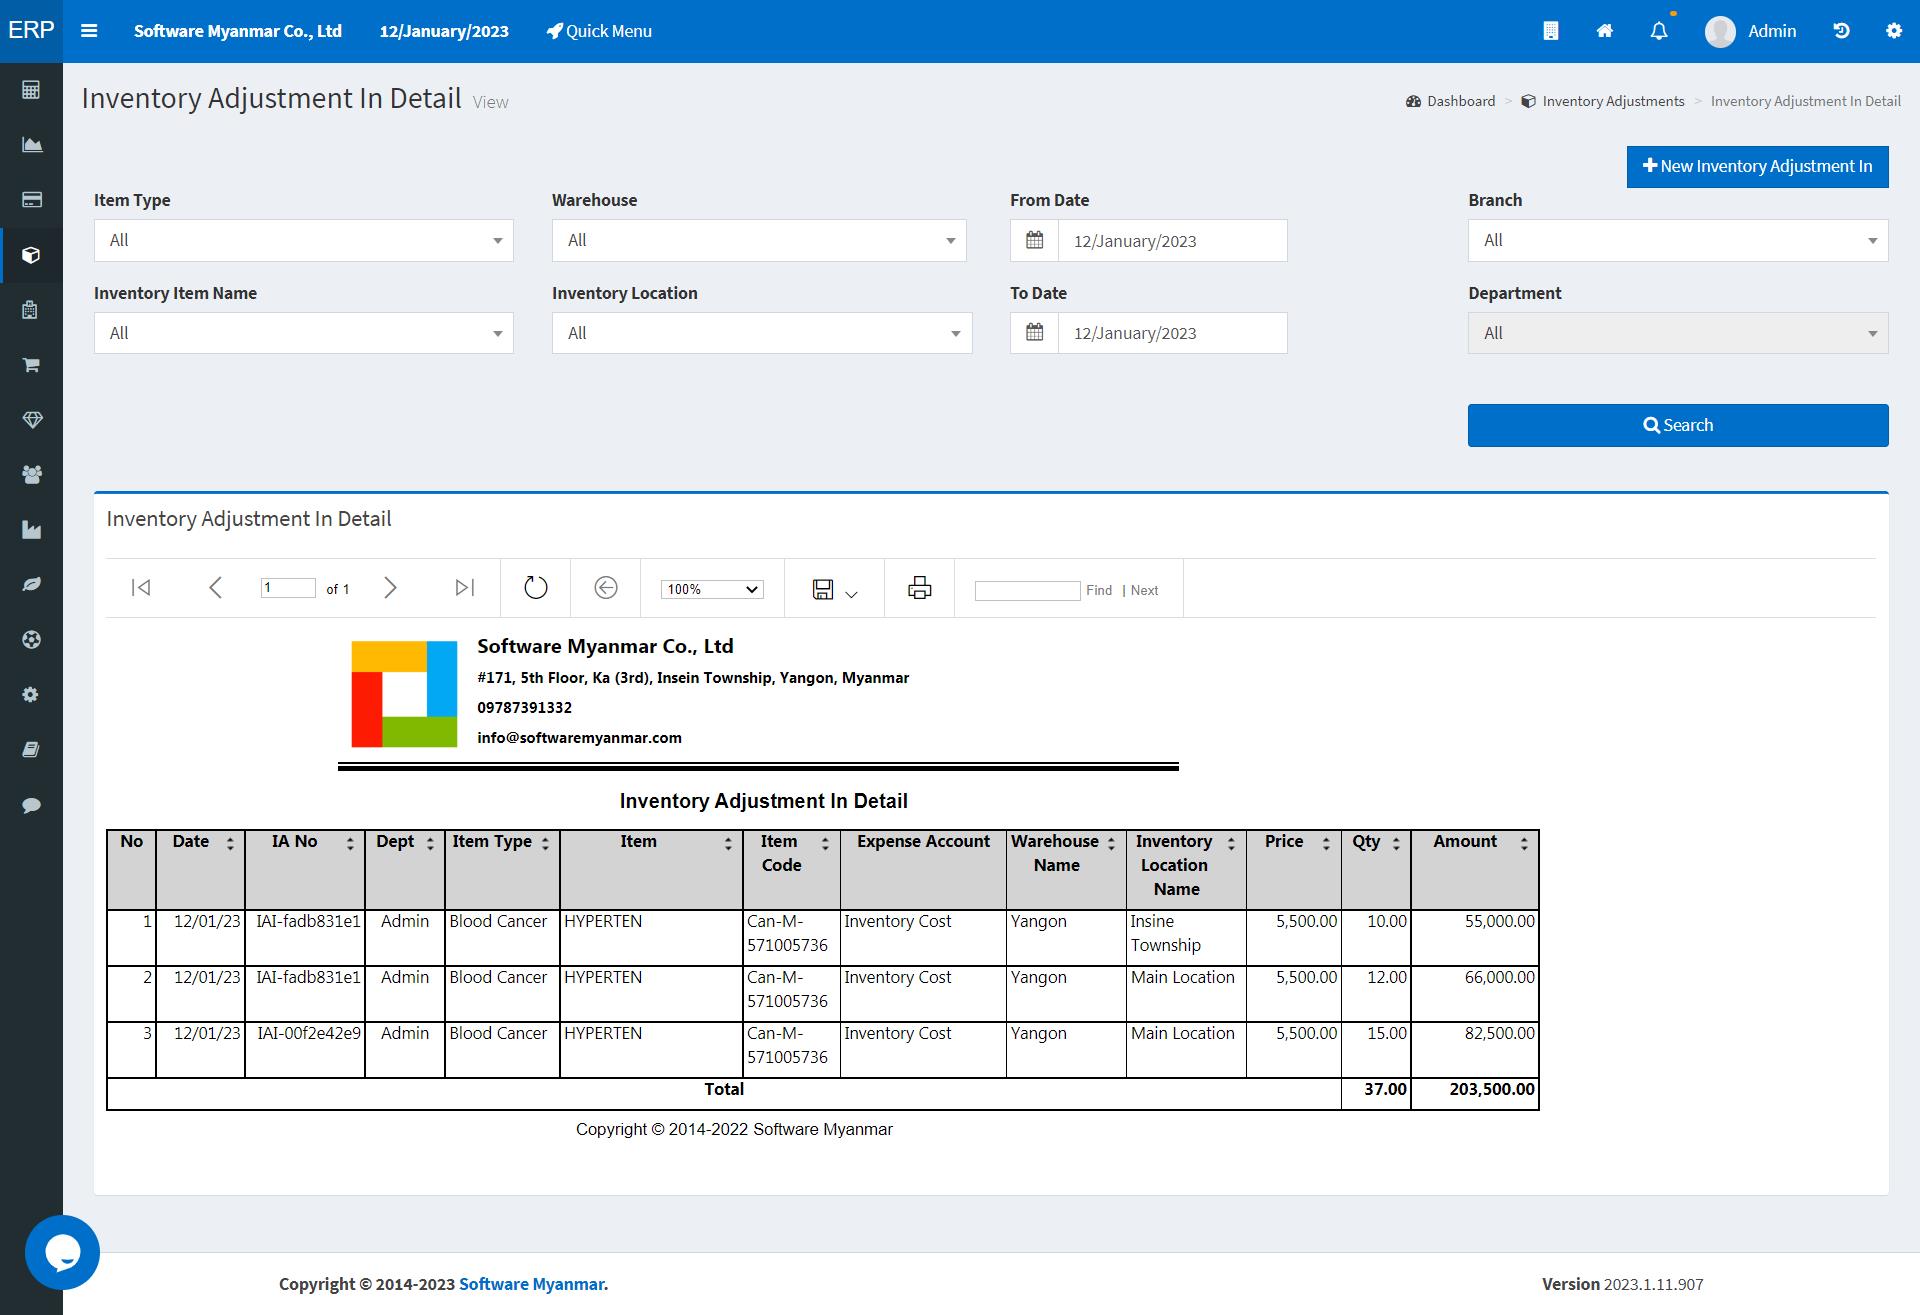The height and width of the screenshot is (1315, 1920).
Task: Go to first report page
Action: [x=141, y=588]
